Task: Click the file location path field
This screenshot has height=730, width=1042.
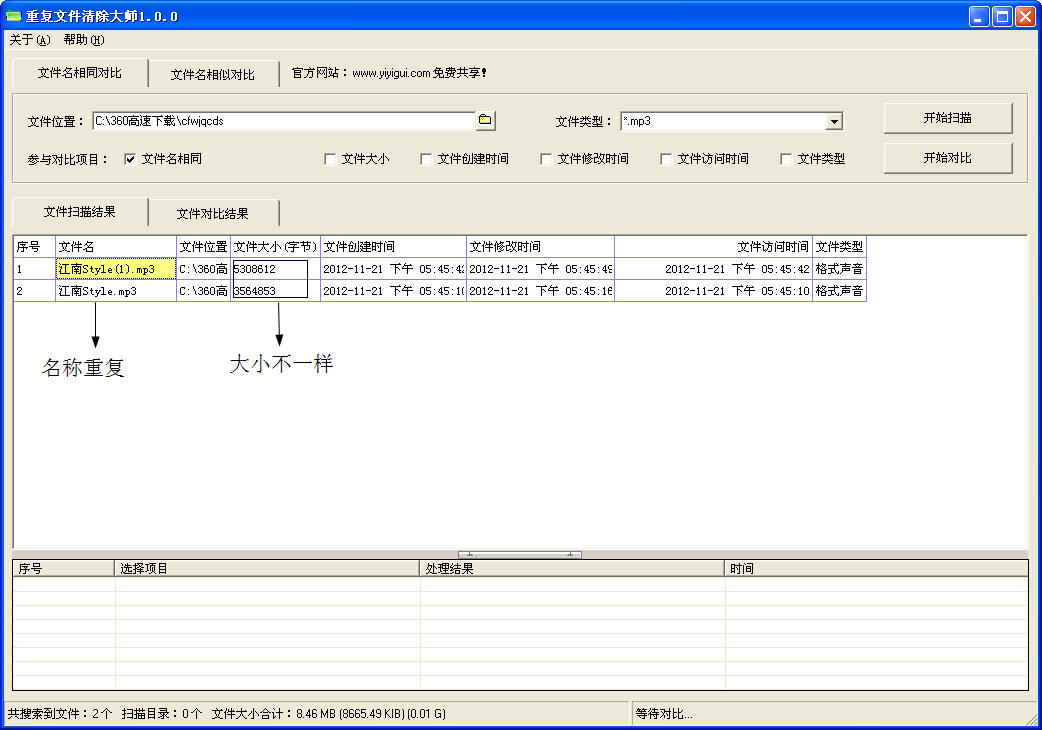Action: click(282, 121)
